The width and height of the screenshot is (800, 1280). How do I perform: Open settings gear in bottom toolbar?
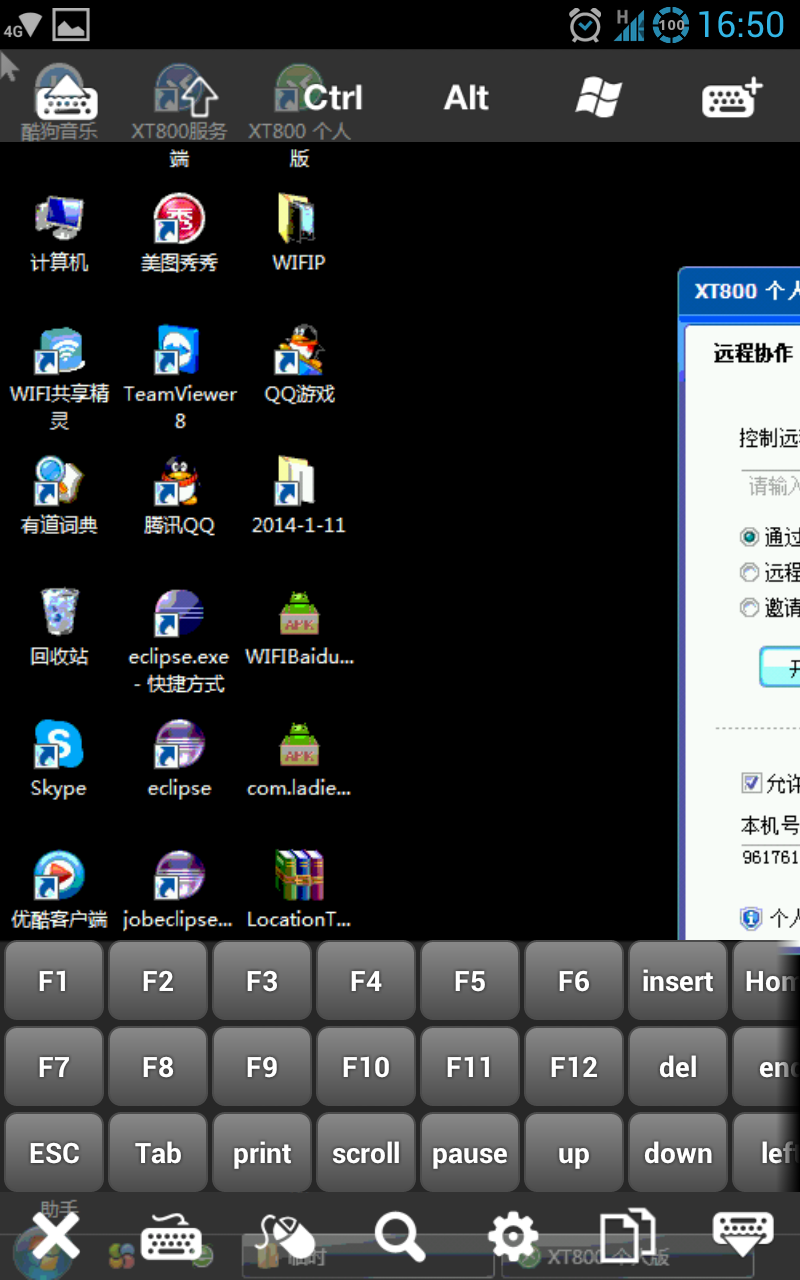coord(514,1237)
